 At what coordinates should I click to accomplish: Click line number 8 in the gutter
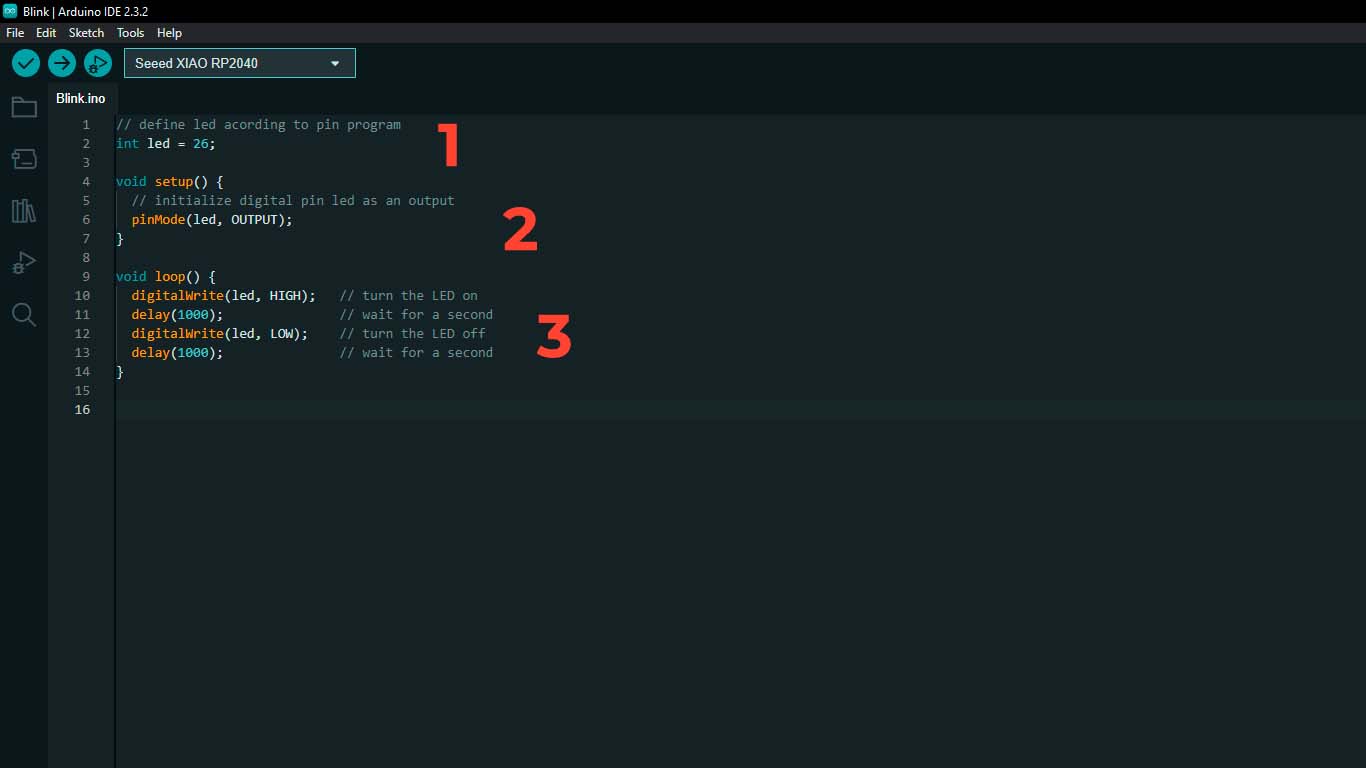86,257
